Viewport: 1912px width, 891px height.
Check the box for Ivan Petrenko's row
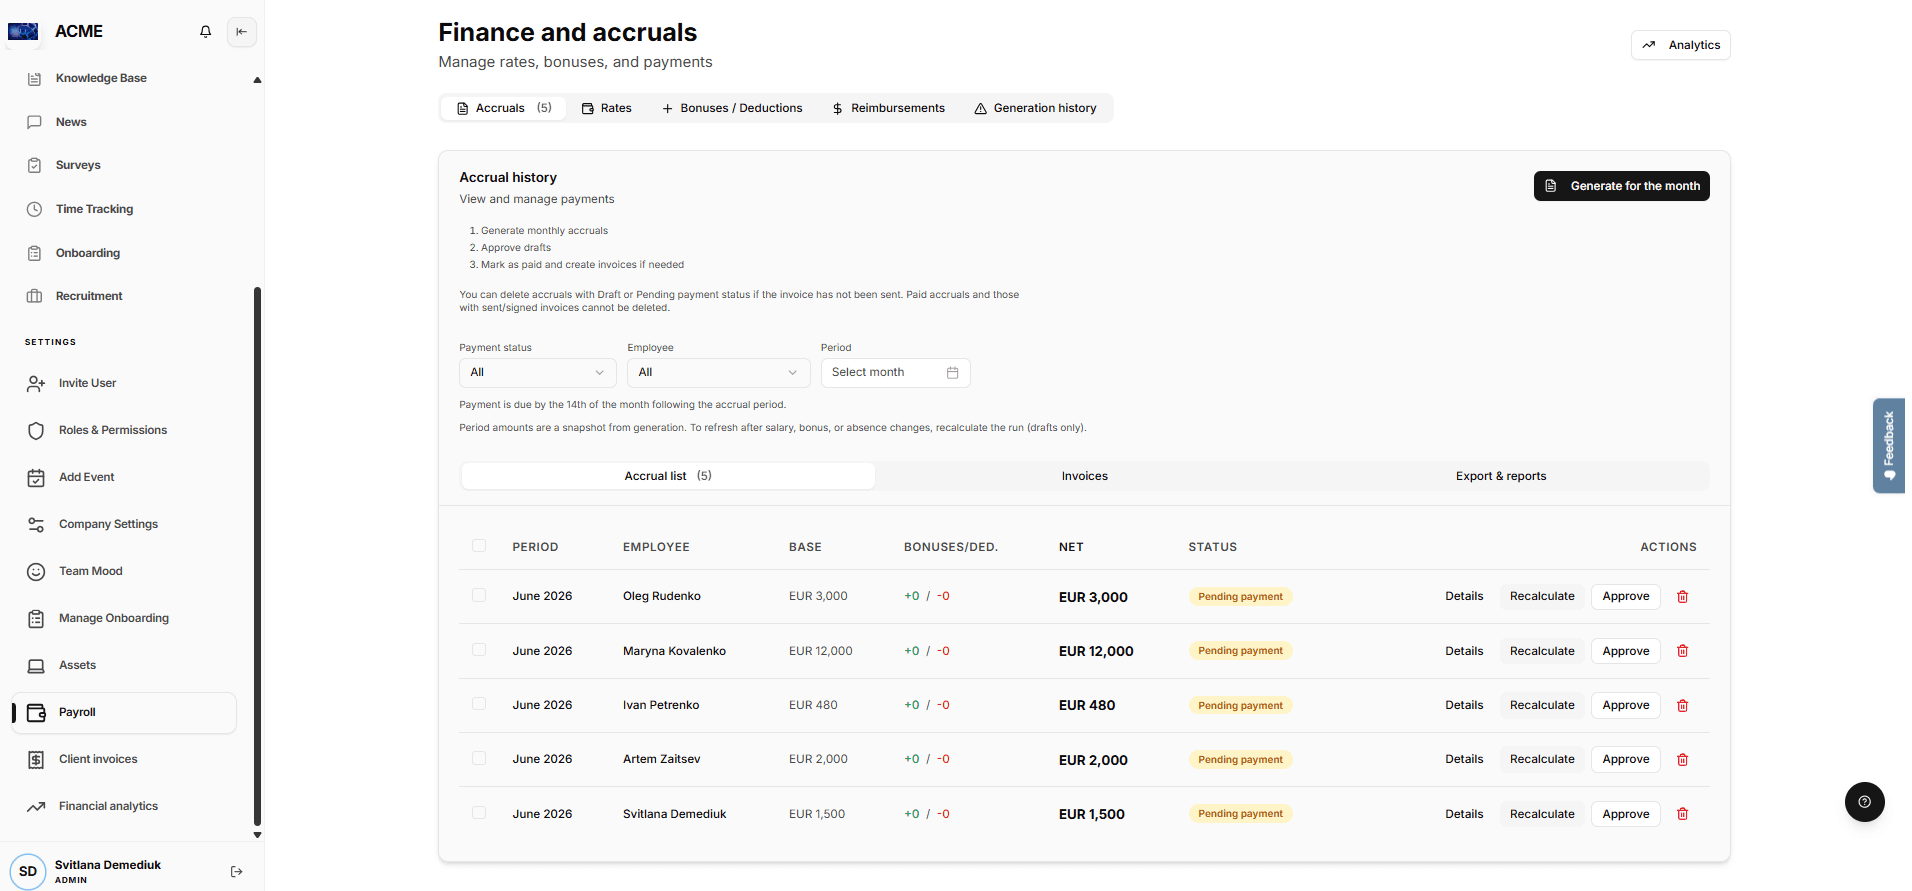click(479, 704)
